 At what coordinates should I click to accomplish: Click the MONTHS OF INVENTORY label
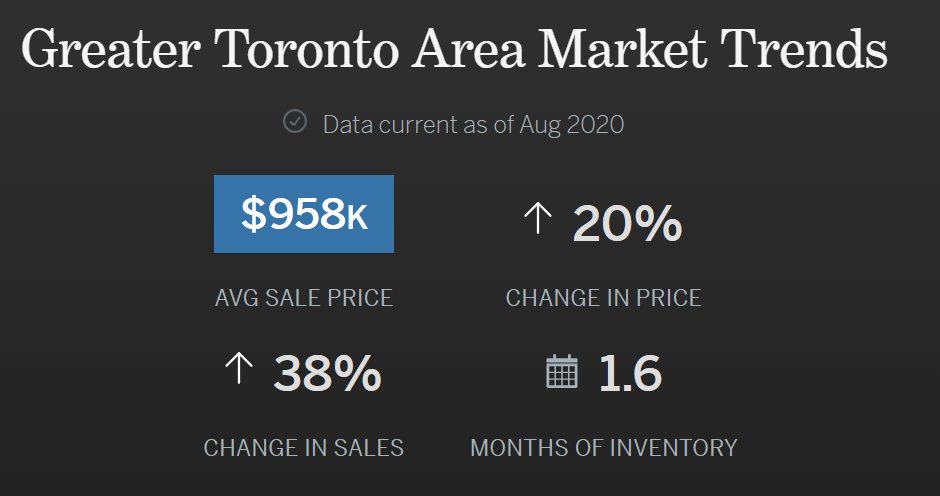[604, 448]
